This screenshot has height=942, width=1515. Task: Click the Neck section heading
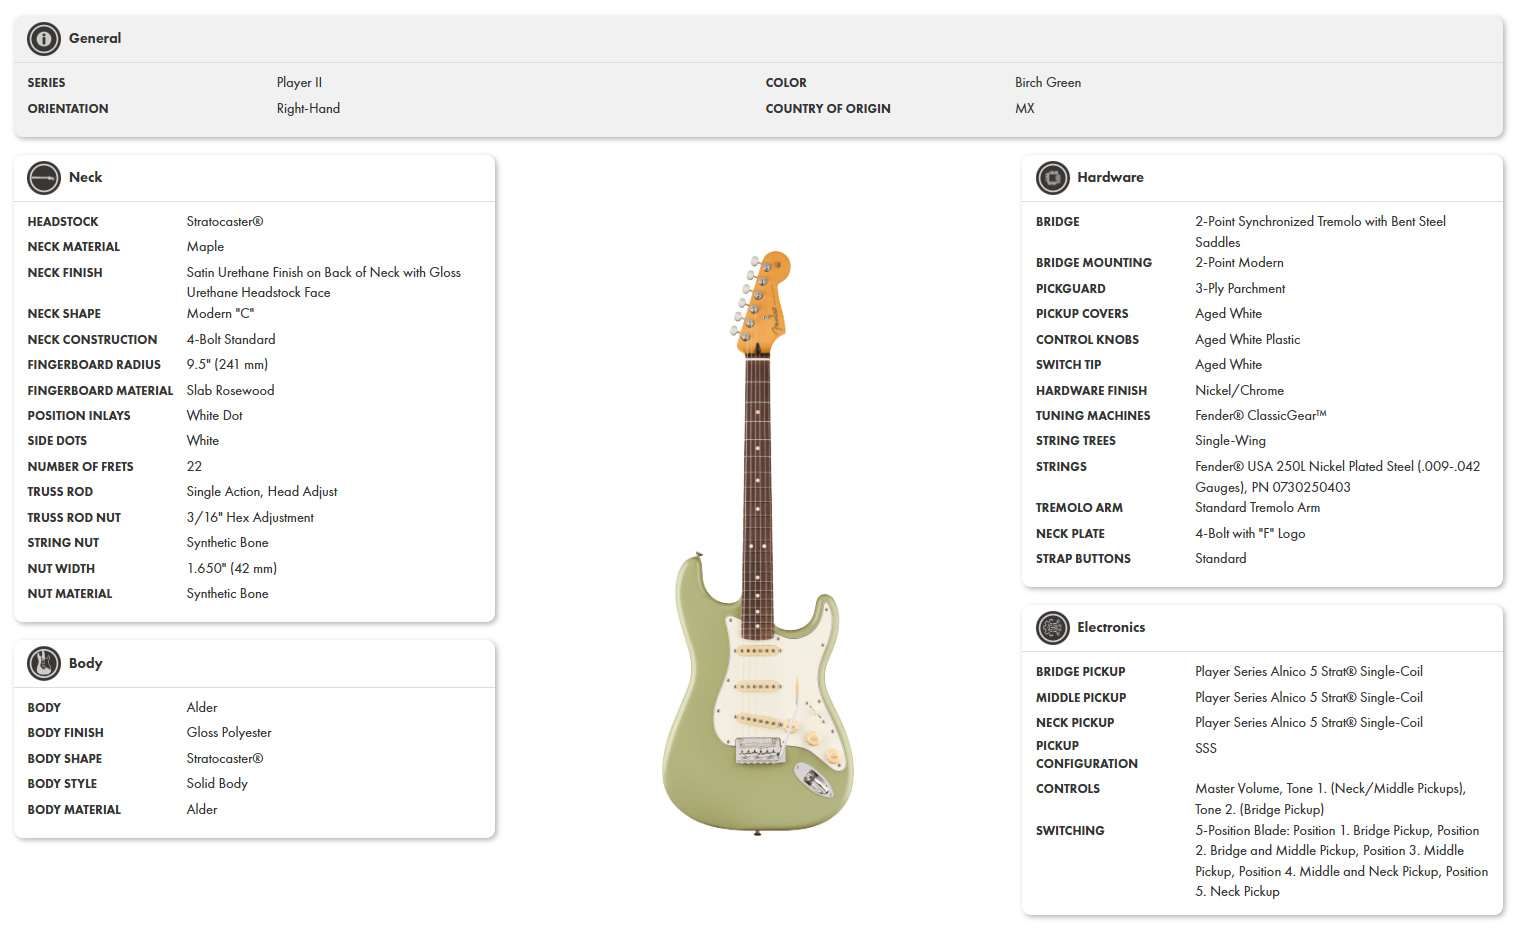pyautogui.click(x=86, y=177)
